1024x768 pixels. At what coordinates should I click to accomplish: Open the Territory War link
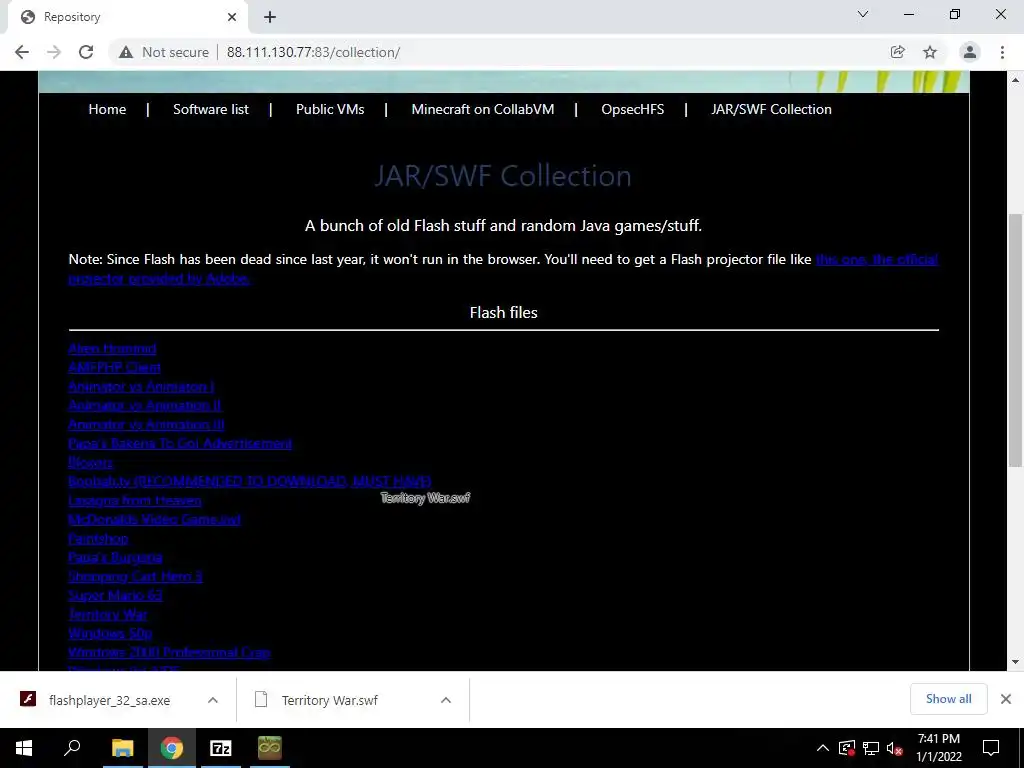108,614
